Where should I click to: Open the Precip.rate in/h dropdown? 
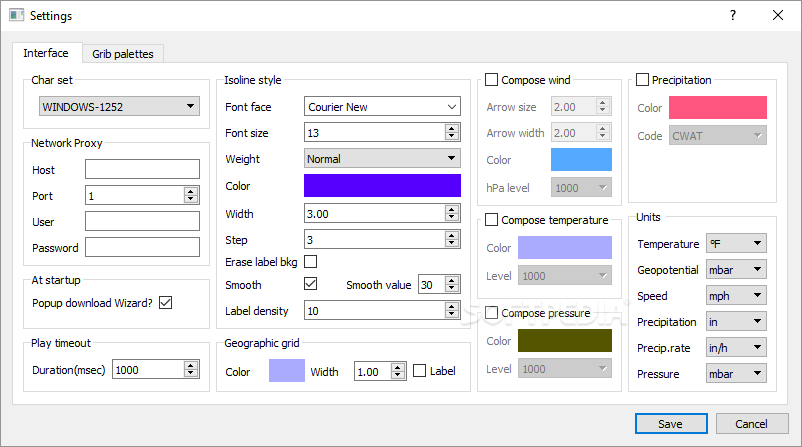tap(736, 347)
